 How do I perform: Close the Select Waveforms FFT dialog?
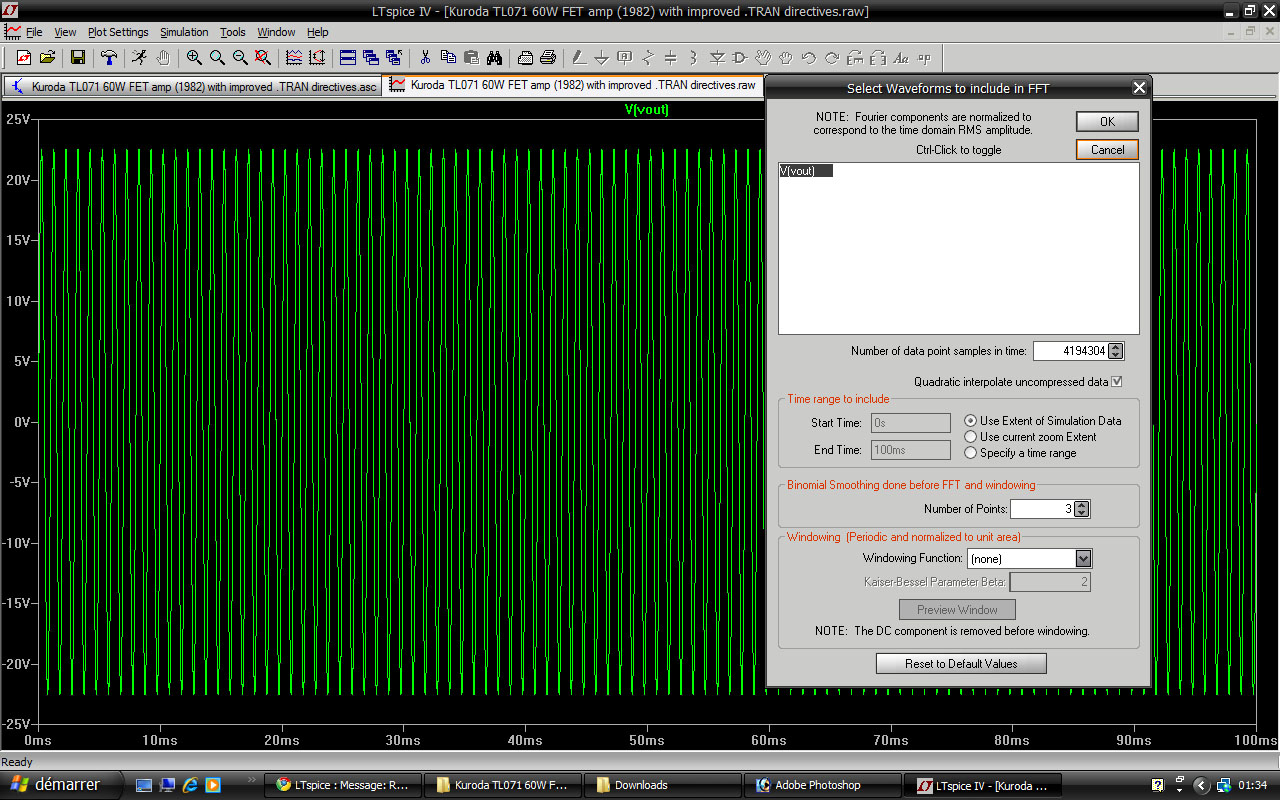tap(1139, 88)
